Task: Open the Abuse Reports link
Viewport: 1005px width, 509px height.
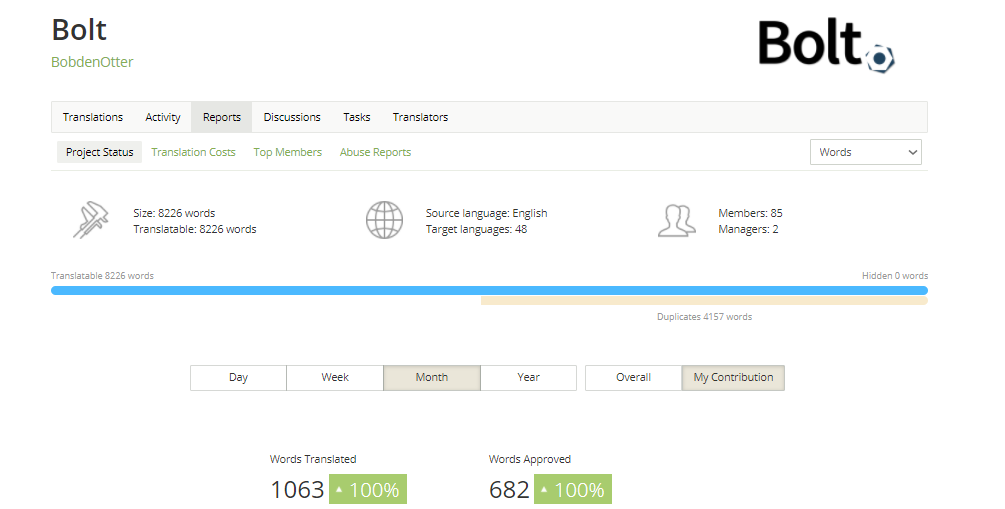Action: [x=375, y=152]
